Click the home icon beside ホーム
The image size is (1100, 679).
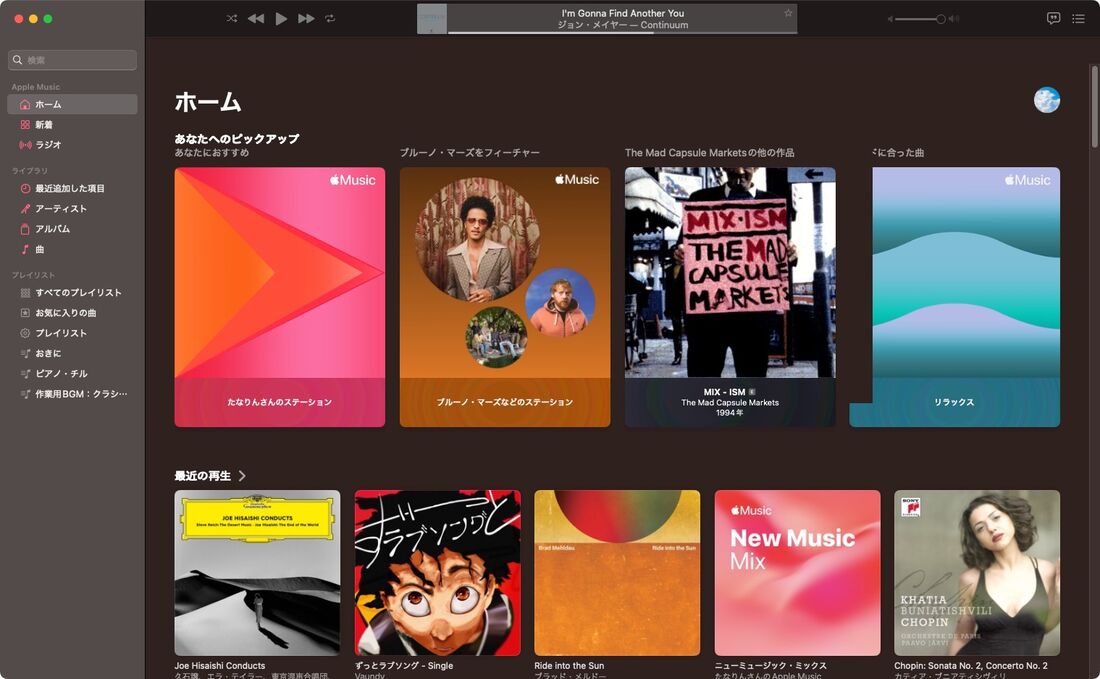pos(25,105)
